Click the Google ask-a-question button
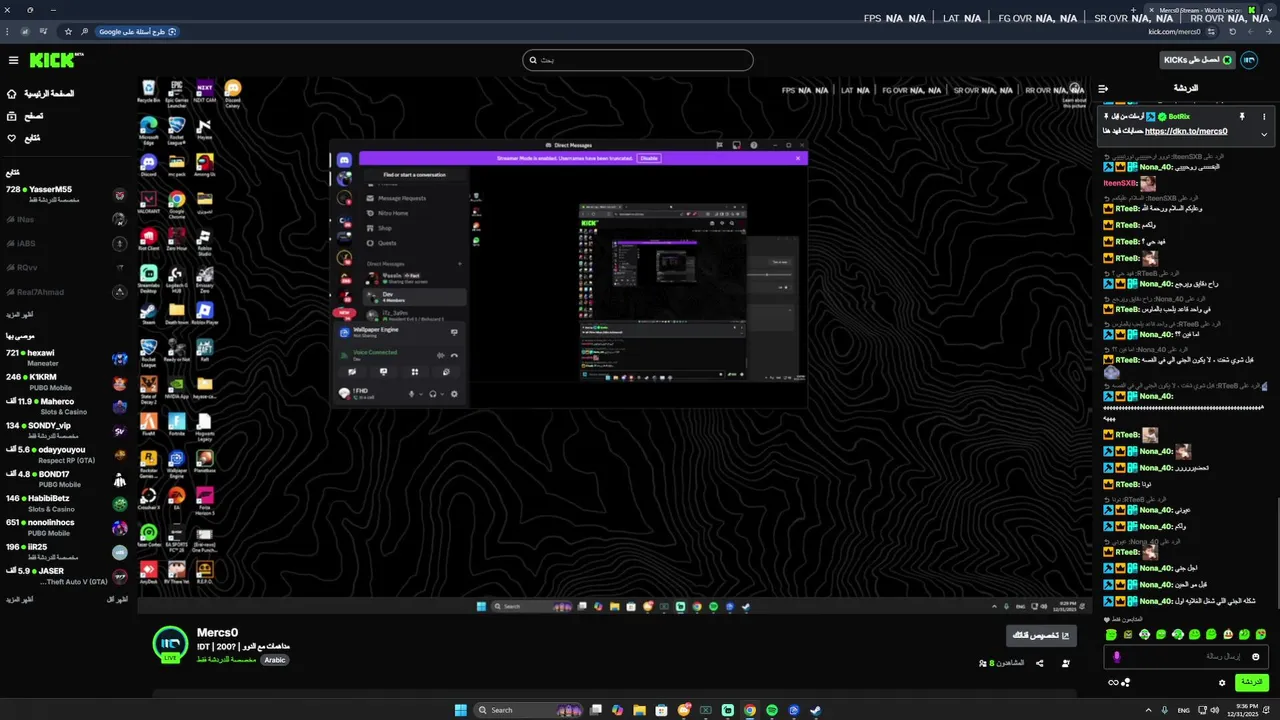This screenshot has height=720, width=1280. [137, 32]
